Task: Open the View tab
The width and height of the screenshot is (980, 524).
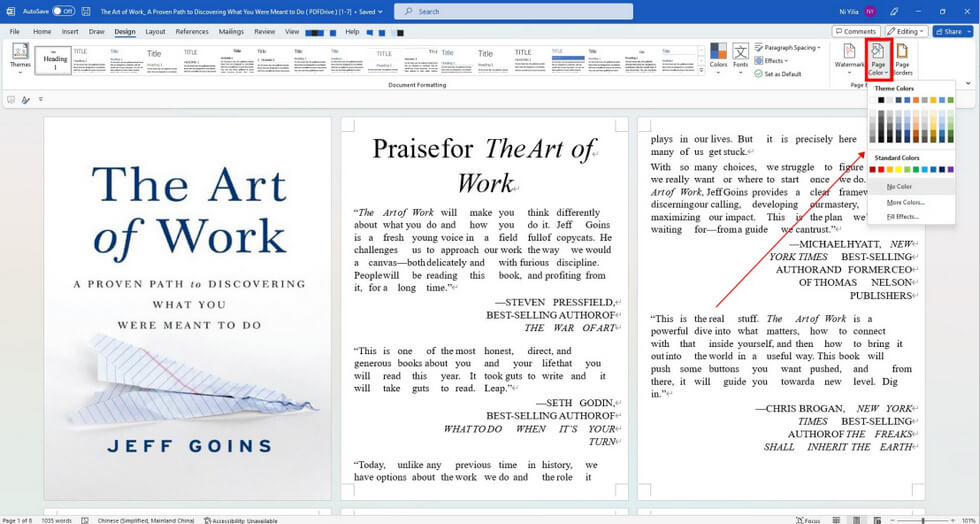Action: click(292, 31)
